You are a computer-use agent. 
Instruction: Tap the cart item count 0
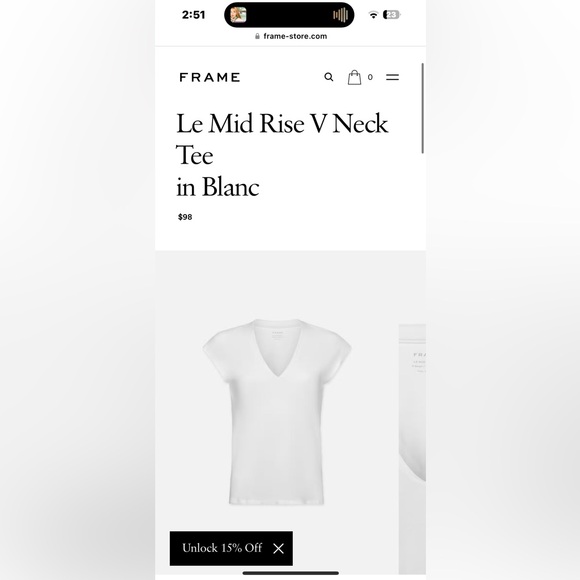click(370, 77)
